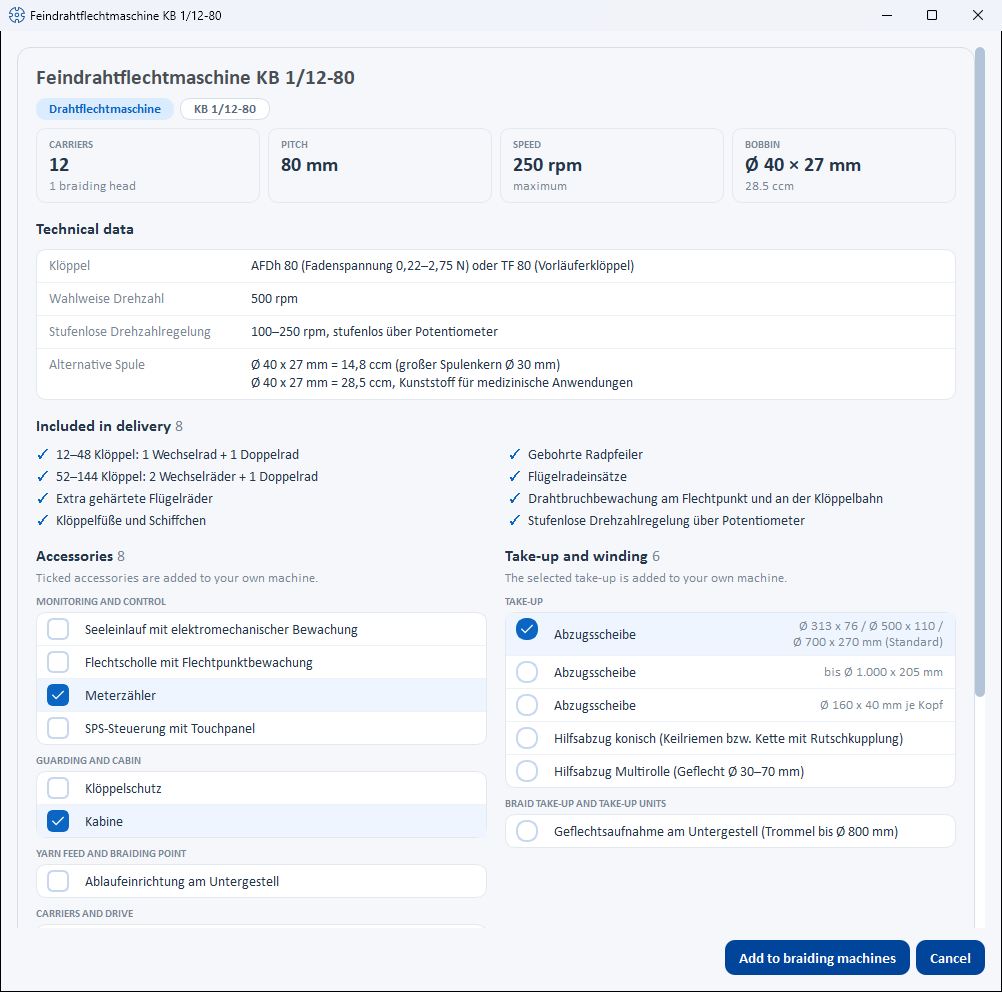Tick the Klöppelschutz checkbox
Viewport: 1002px width, 992px height.
[58, 788]
